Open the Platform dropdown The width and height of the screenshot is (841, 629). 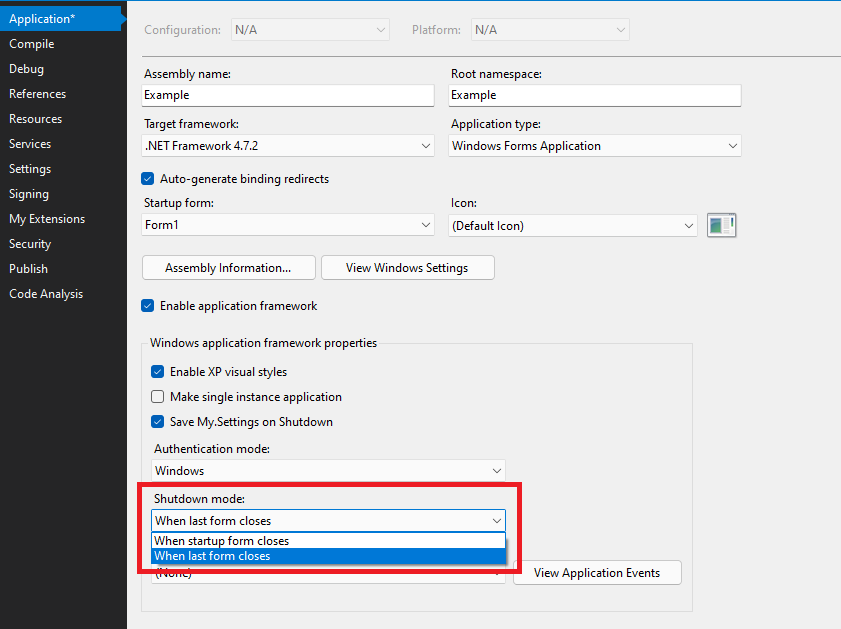[x=550, y=30]
